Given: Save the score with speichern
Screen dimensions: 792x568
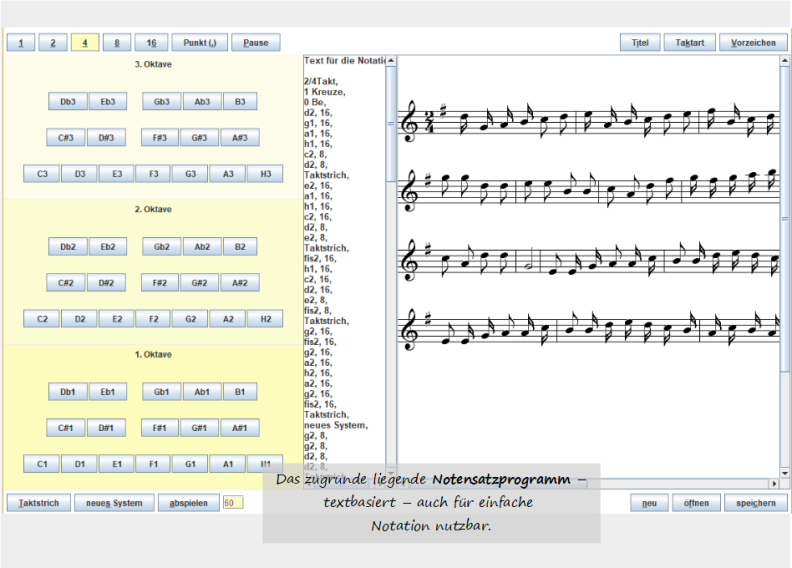Looking at the screenshot, I should pos(756,503).
